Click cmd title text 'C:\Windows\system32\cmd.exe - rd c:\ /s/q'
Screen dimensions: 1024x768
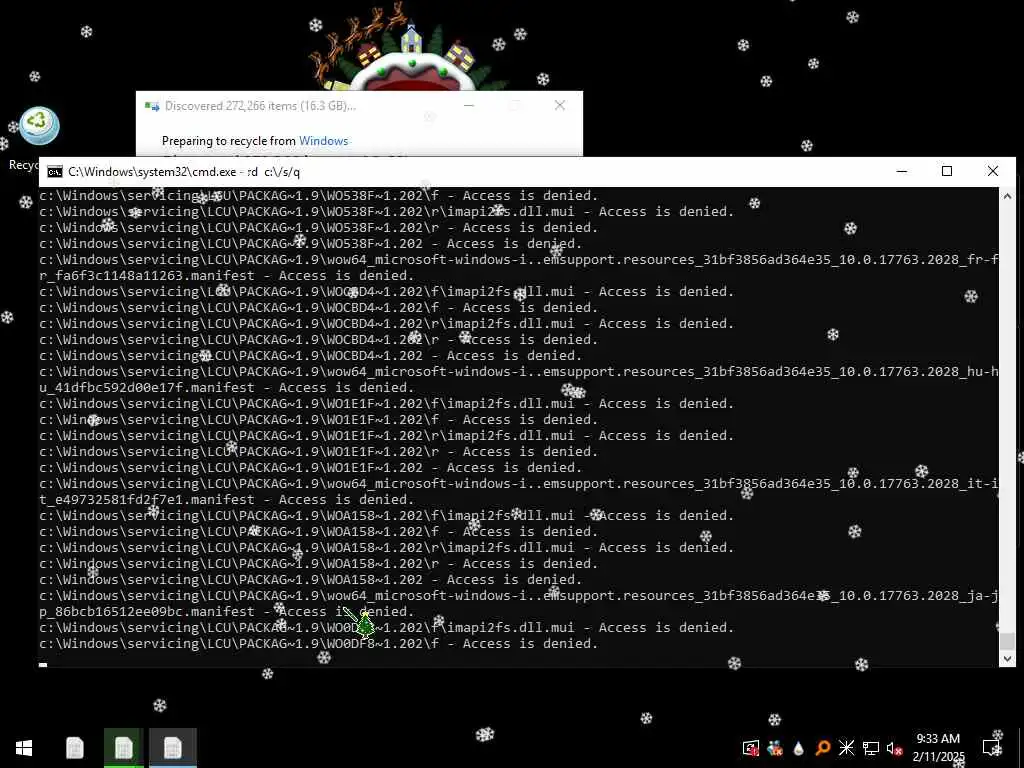pos(184,172)
